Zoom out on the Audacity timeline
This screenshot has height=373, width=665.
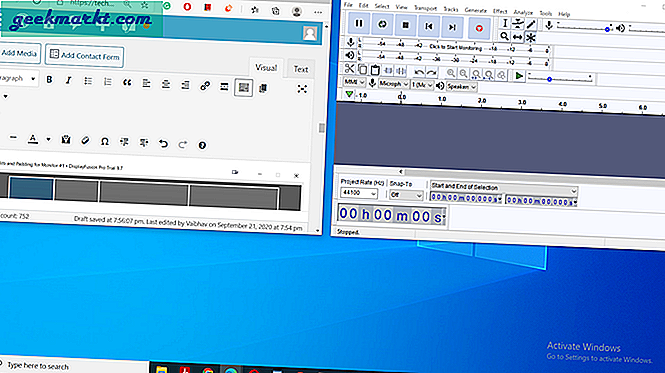464,74
